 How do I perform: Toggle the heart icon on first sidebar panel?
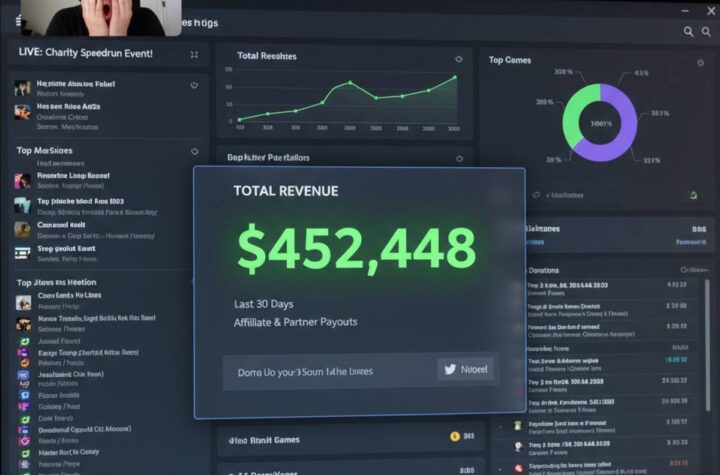point(194,86)
